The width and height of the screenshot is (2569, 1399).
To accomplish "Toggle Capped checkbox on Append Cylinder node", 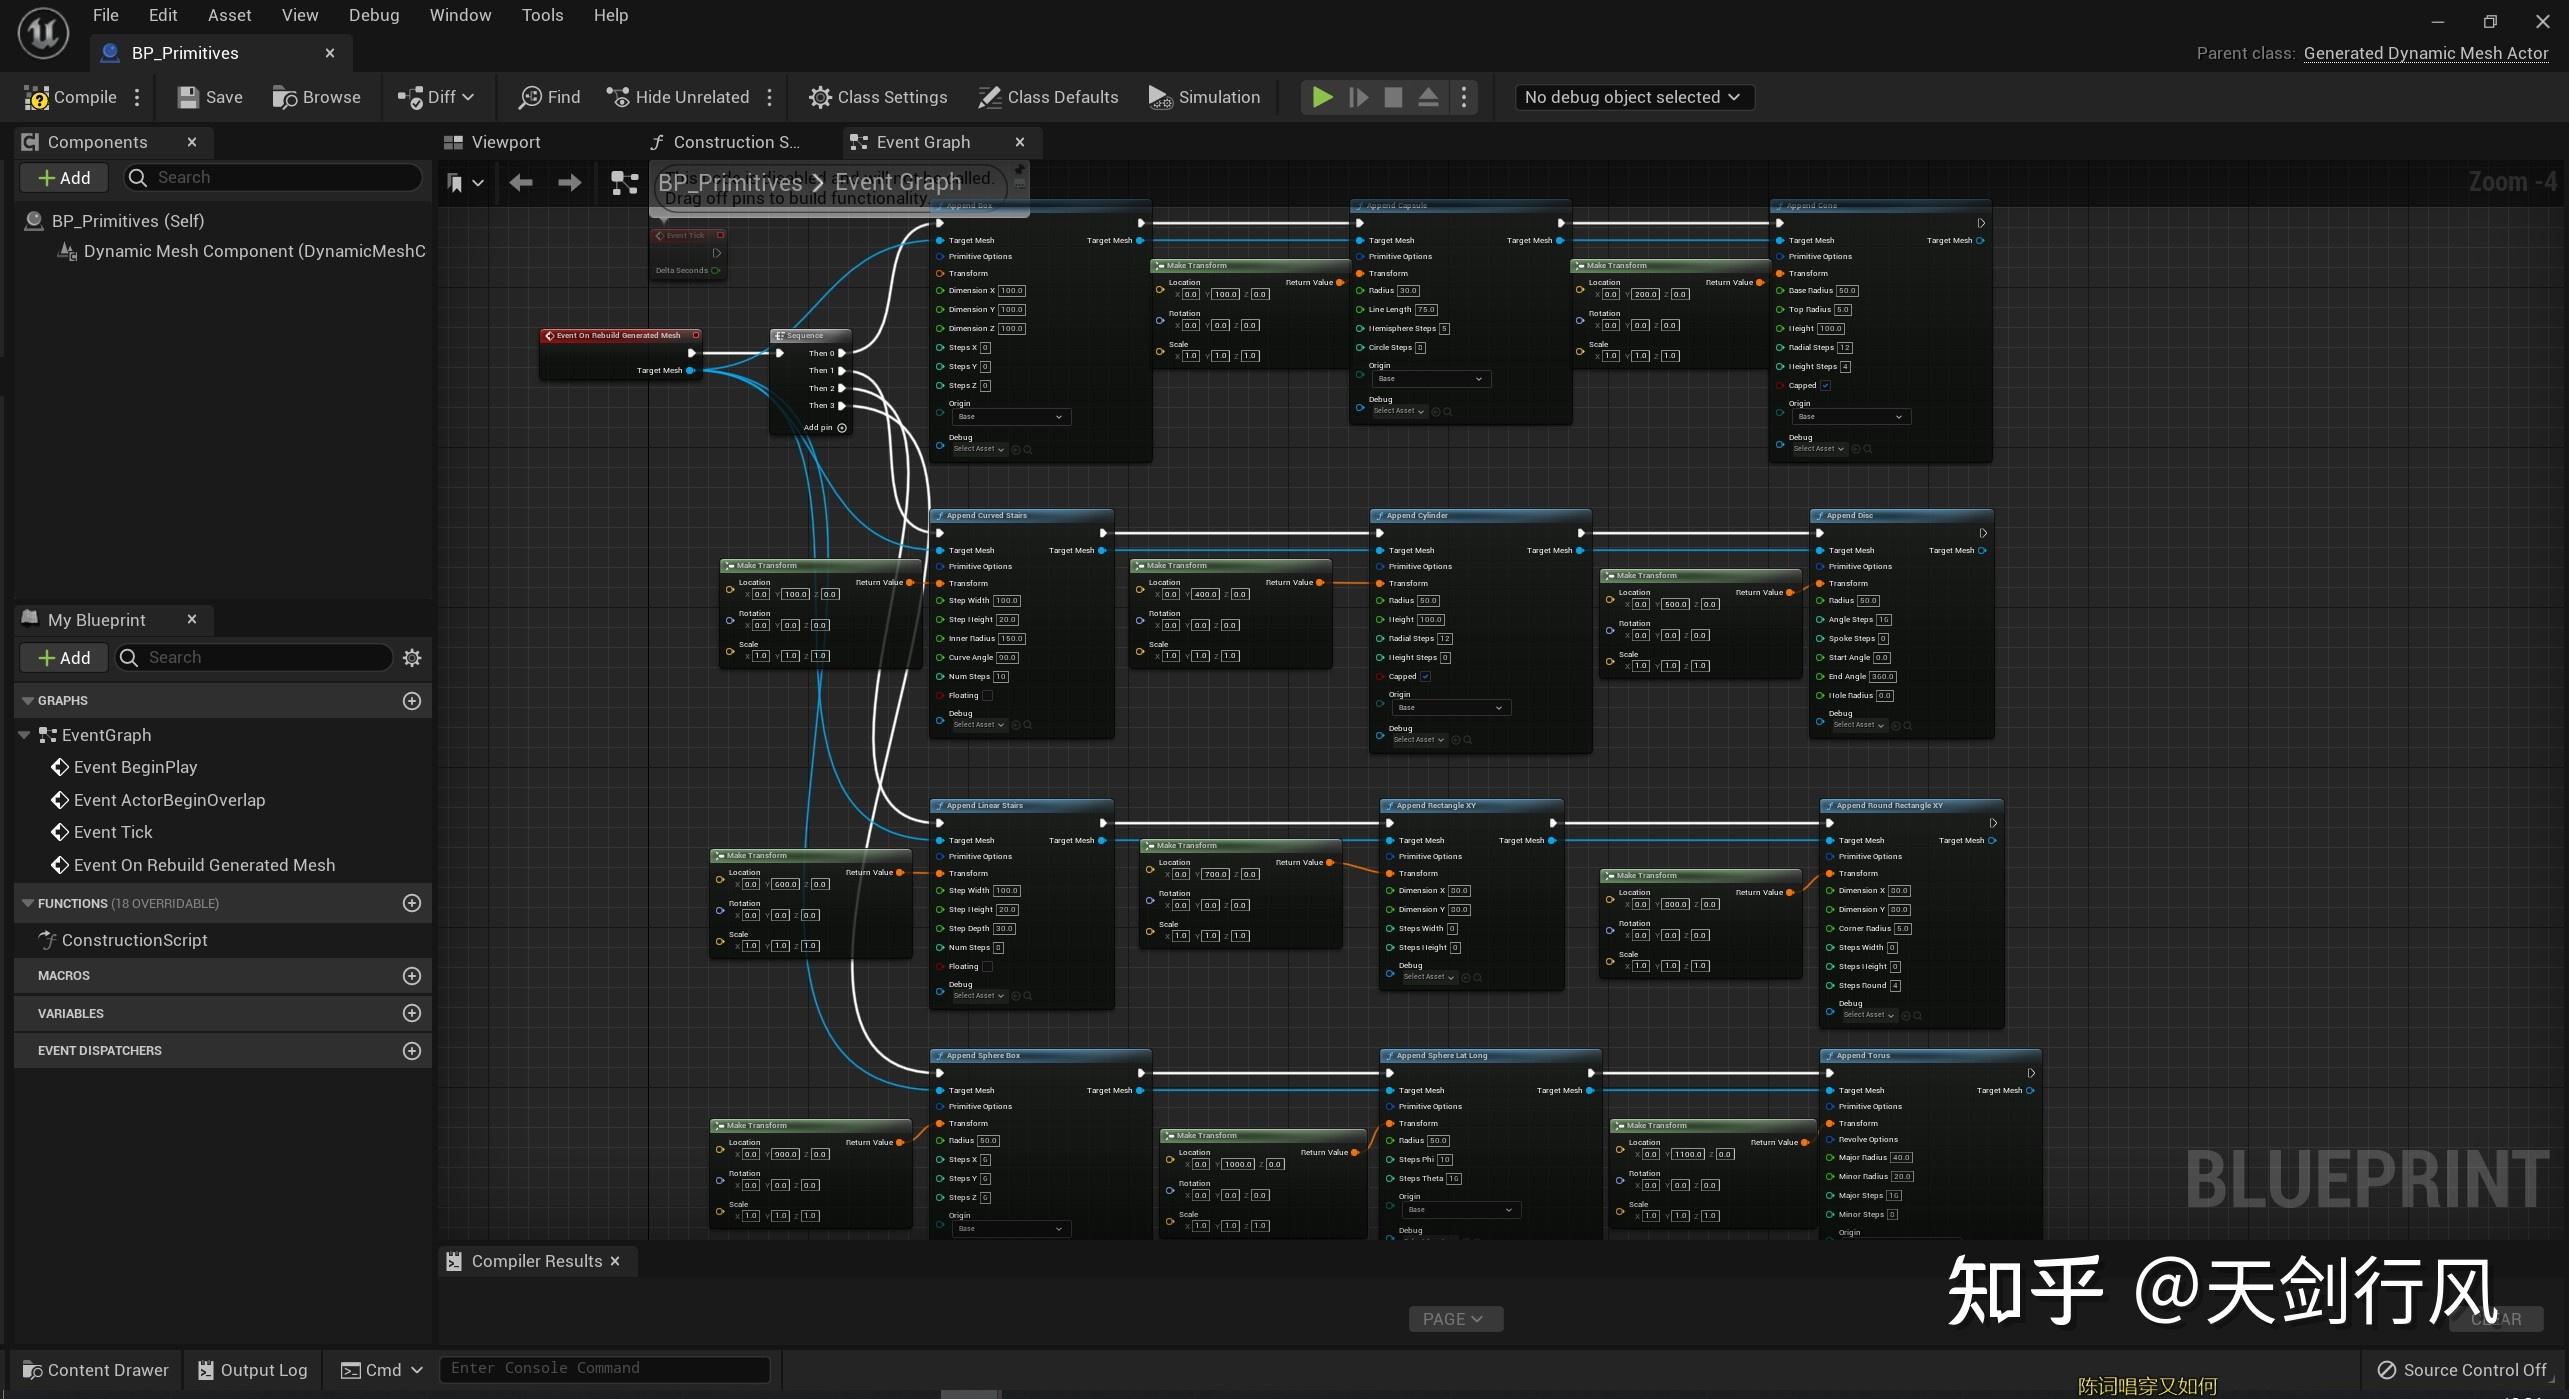I will (x=1425, y=676).
